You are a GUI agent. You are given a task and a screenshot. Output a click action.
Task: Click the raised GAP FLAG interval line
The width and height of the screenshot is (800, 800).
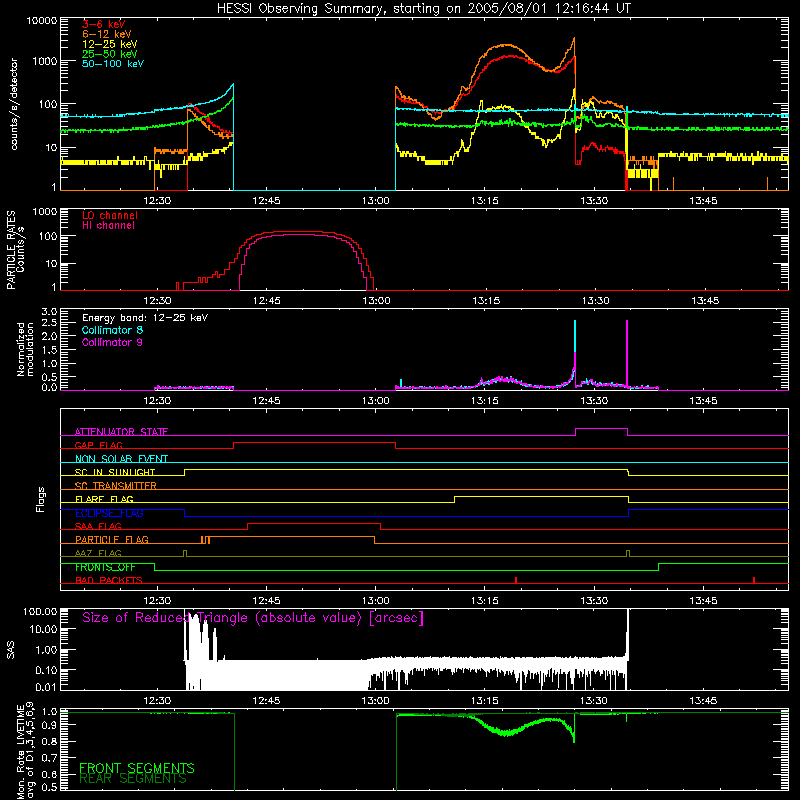coord(314,443)
